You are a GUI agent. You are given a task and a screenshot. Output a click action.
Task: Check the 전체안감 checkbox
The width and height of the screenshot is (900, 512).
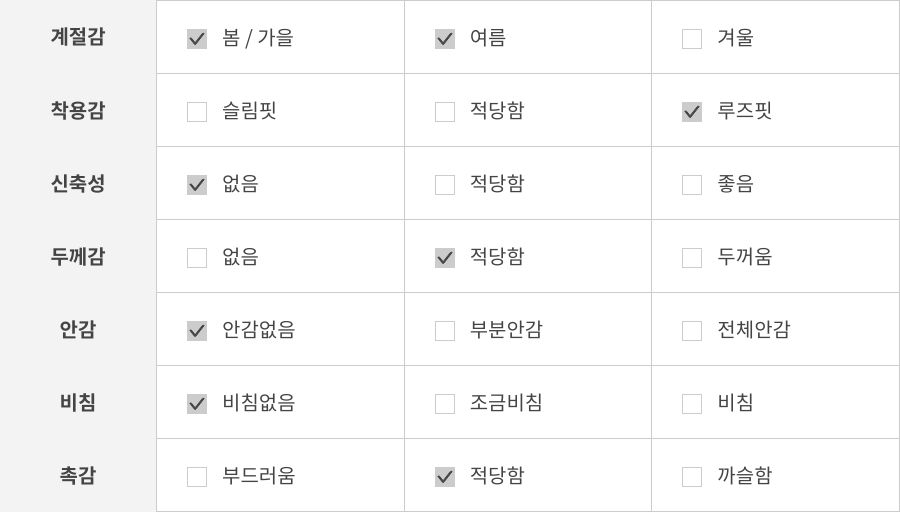692,331
